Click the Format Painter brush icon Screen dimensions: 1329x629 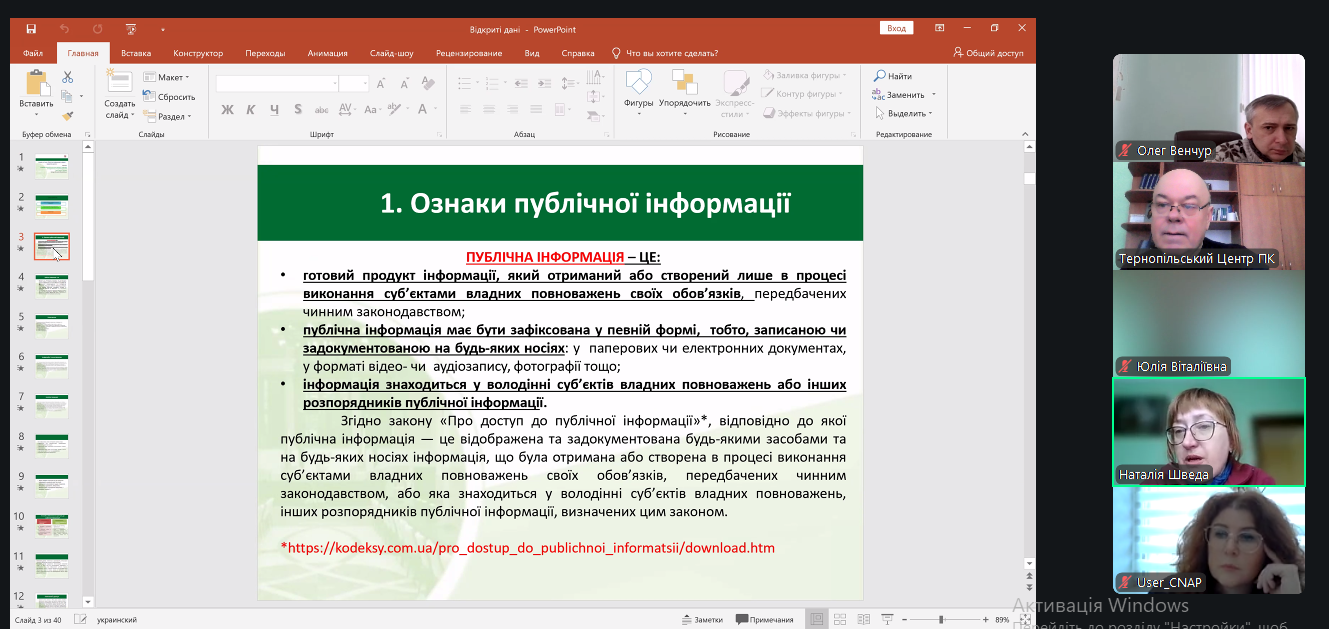[67, 115]
